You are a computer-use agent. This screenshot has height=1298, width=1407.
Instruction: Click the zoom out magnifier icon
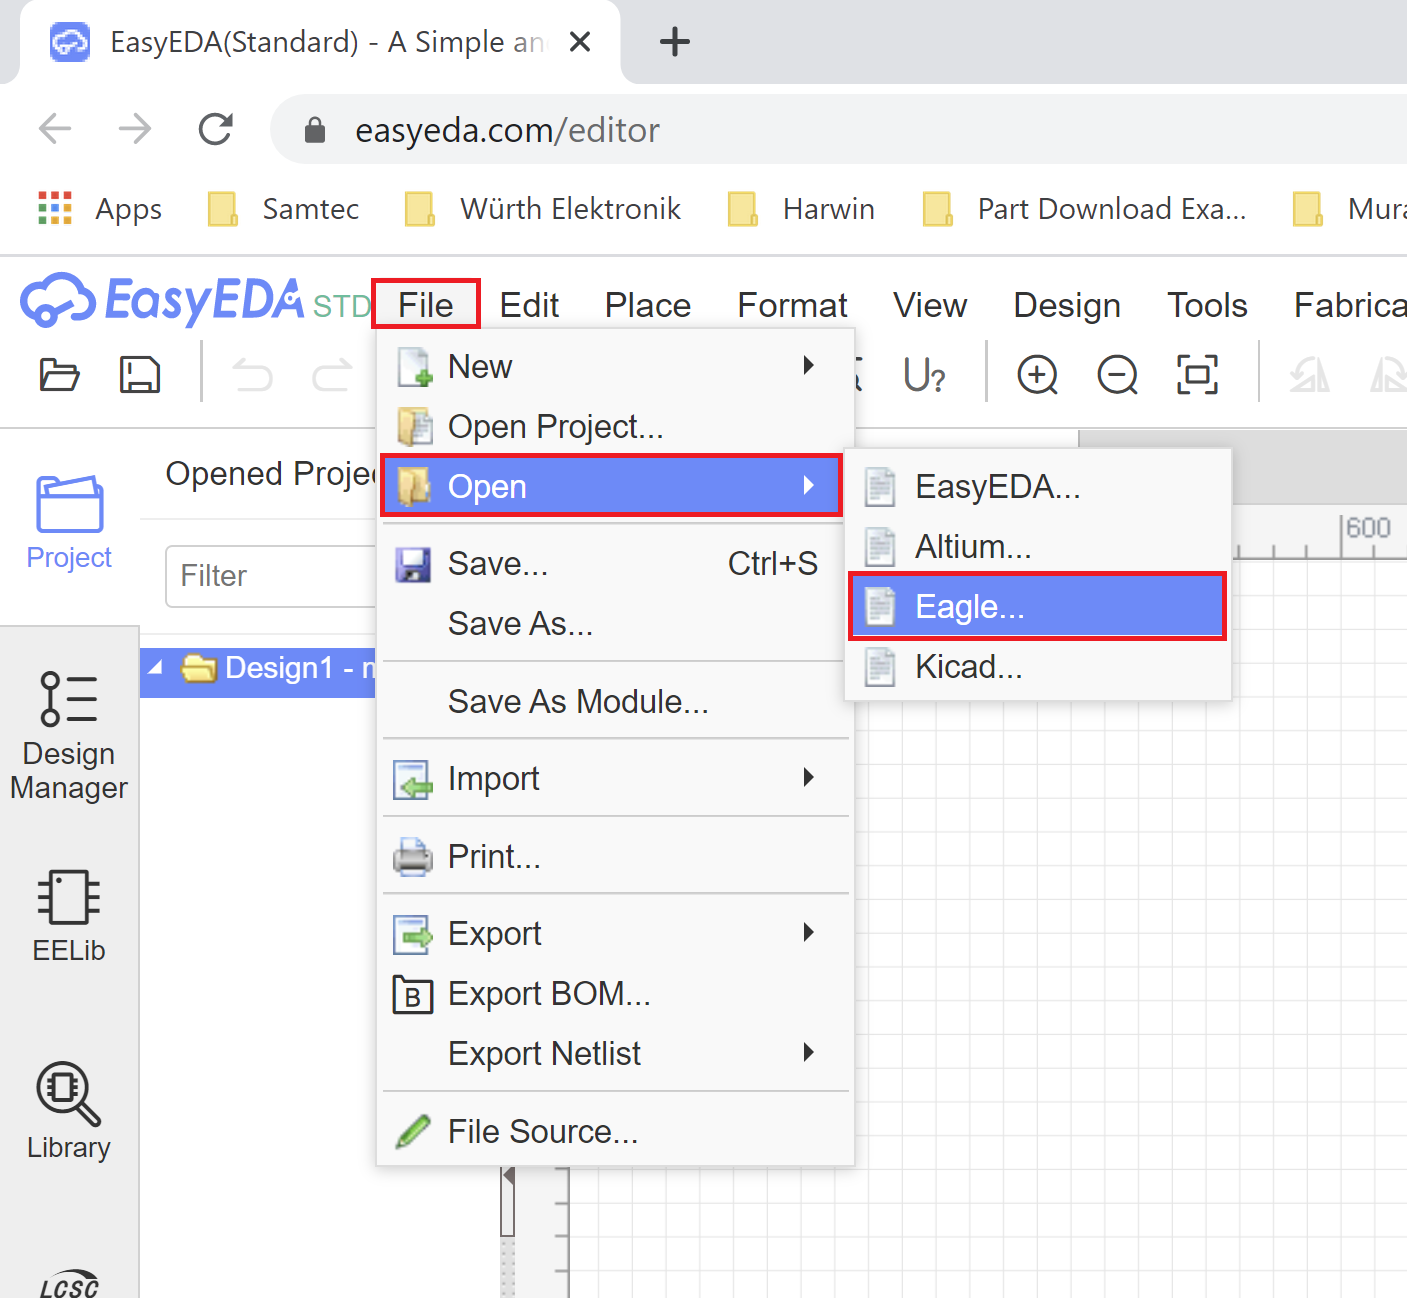[1117, 375]
